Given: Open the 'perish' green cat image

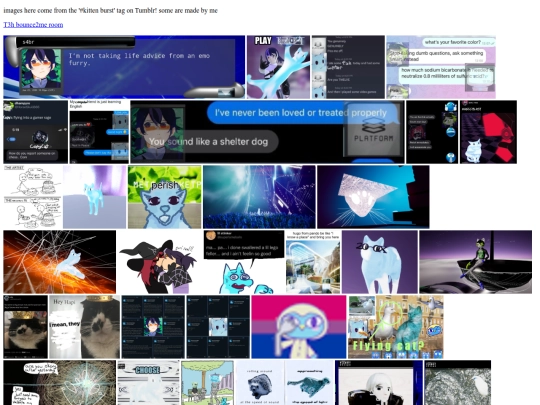Looking at the screenshot, I should point(165,197).
